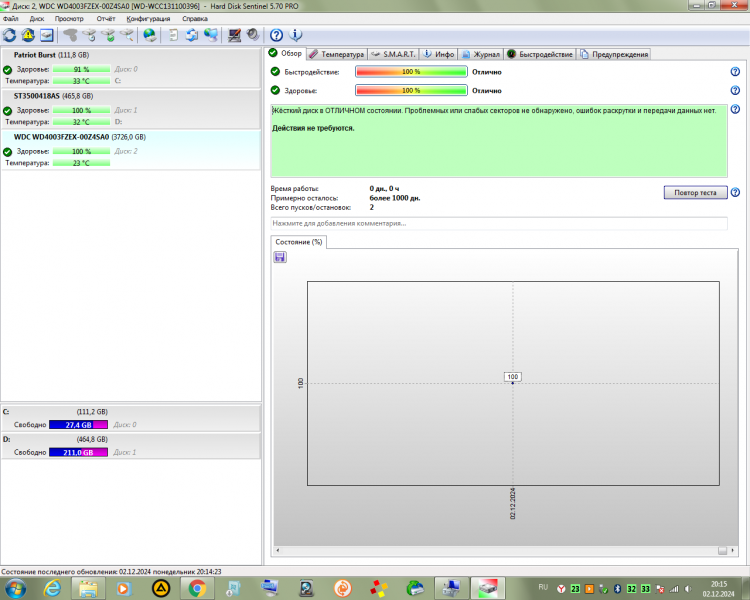Click the comment input field
750x600 pixels.
tap(499, 223)
